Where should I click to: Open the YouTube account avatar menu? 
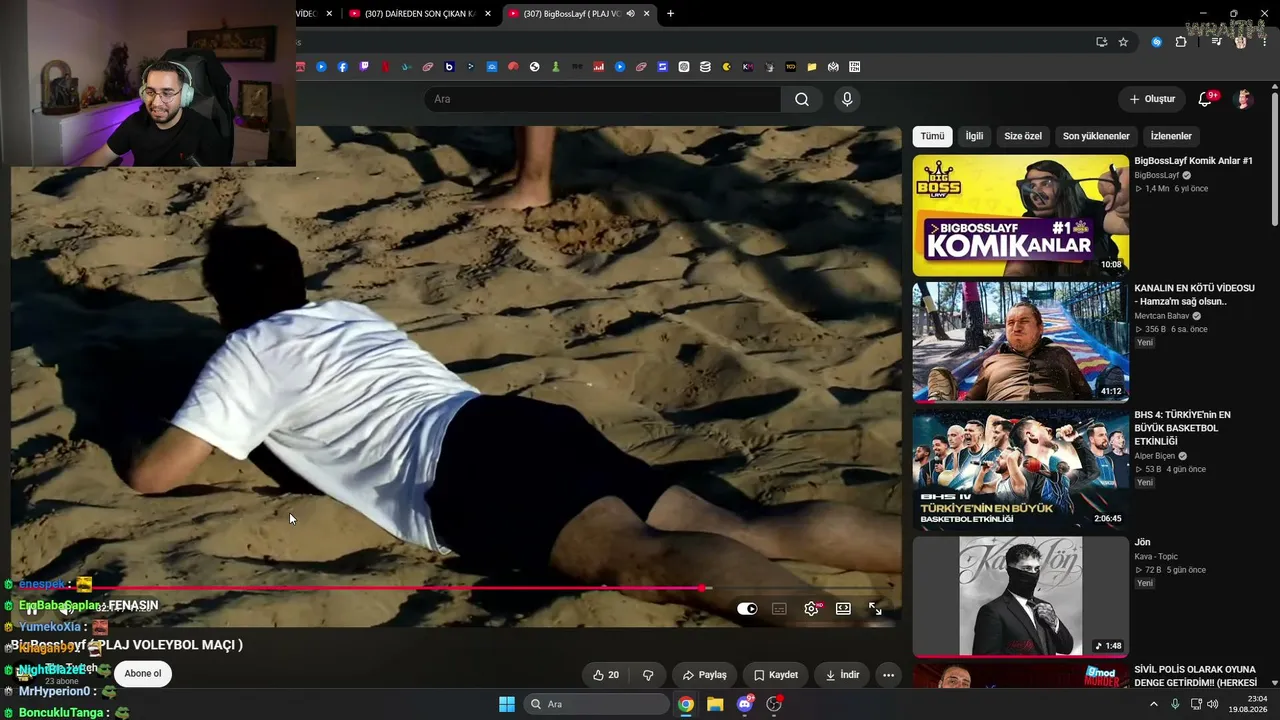tap(1244, 99)
